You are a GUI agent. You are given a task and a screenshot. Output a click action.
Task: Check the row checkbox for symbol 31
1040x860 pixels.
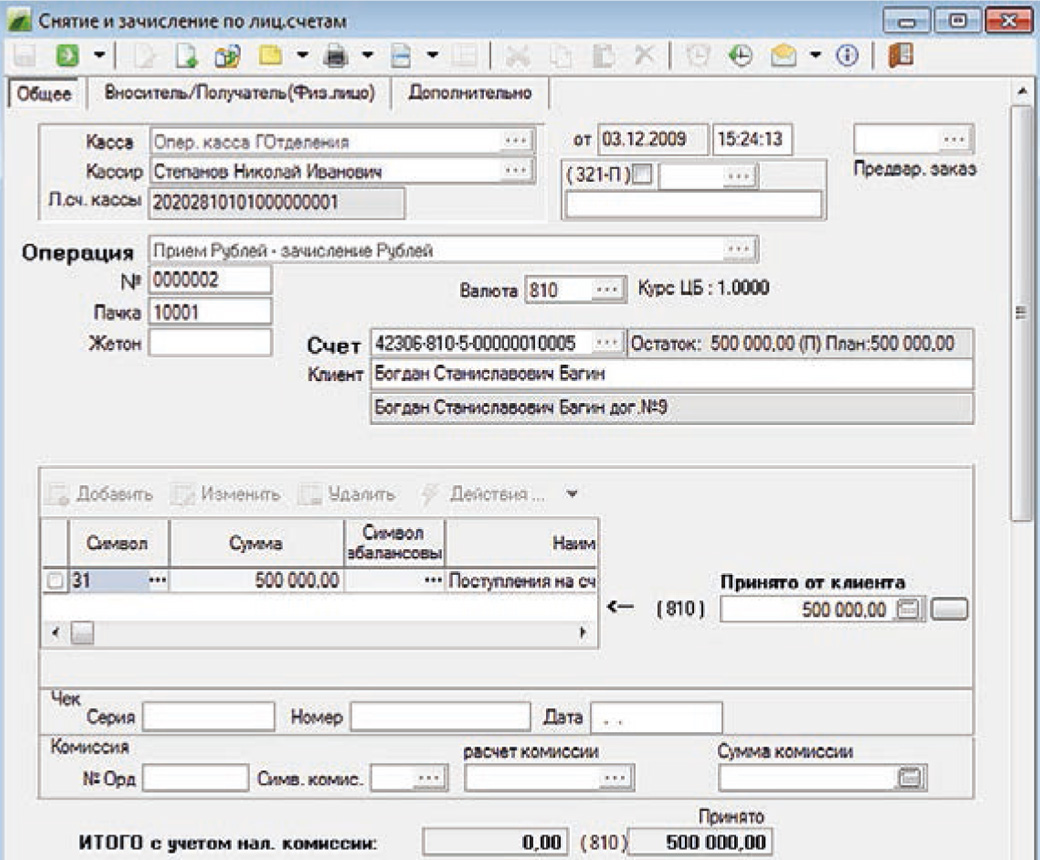click(x=56, y=580)
